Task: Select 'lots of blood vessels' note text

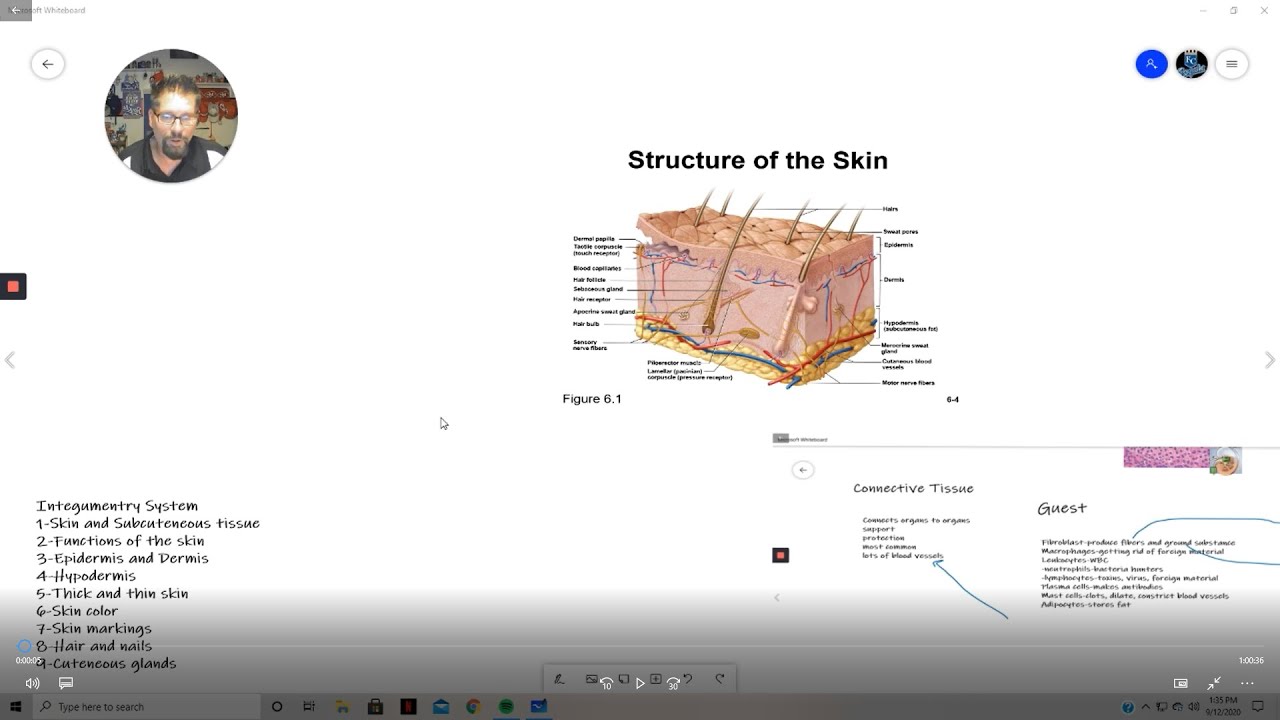Action: click(903, 556)
